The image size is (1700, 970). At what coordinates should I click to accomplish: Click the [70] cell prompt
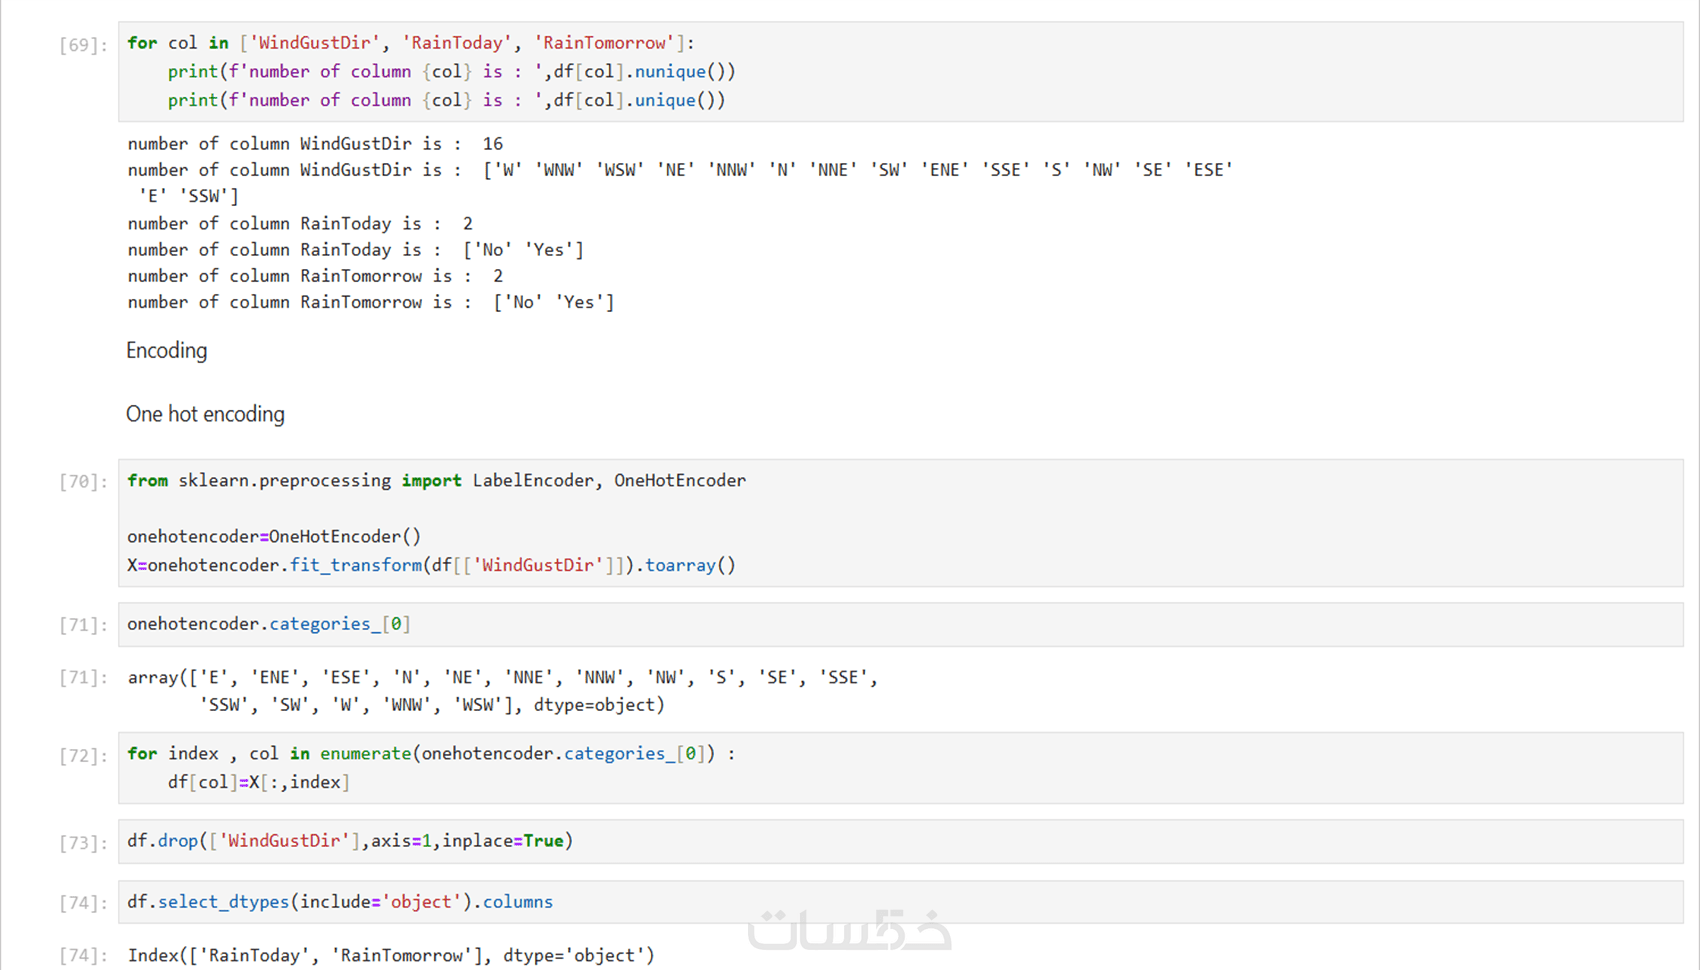coord(83,482)
